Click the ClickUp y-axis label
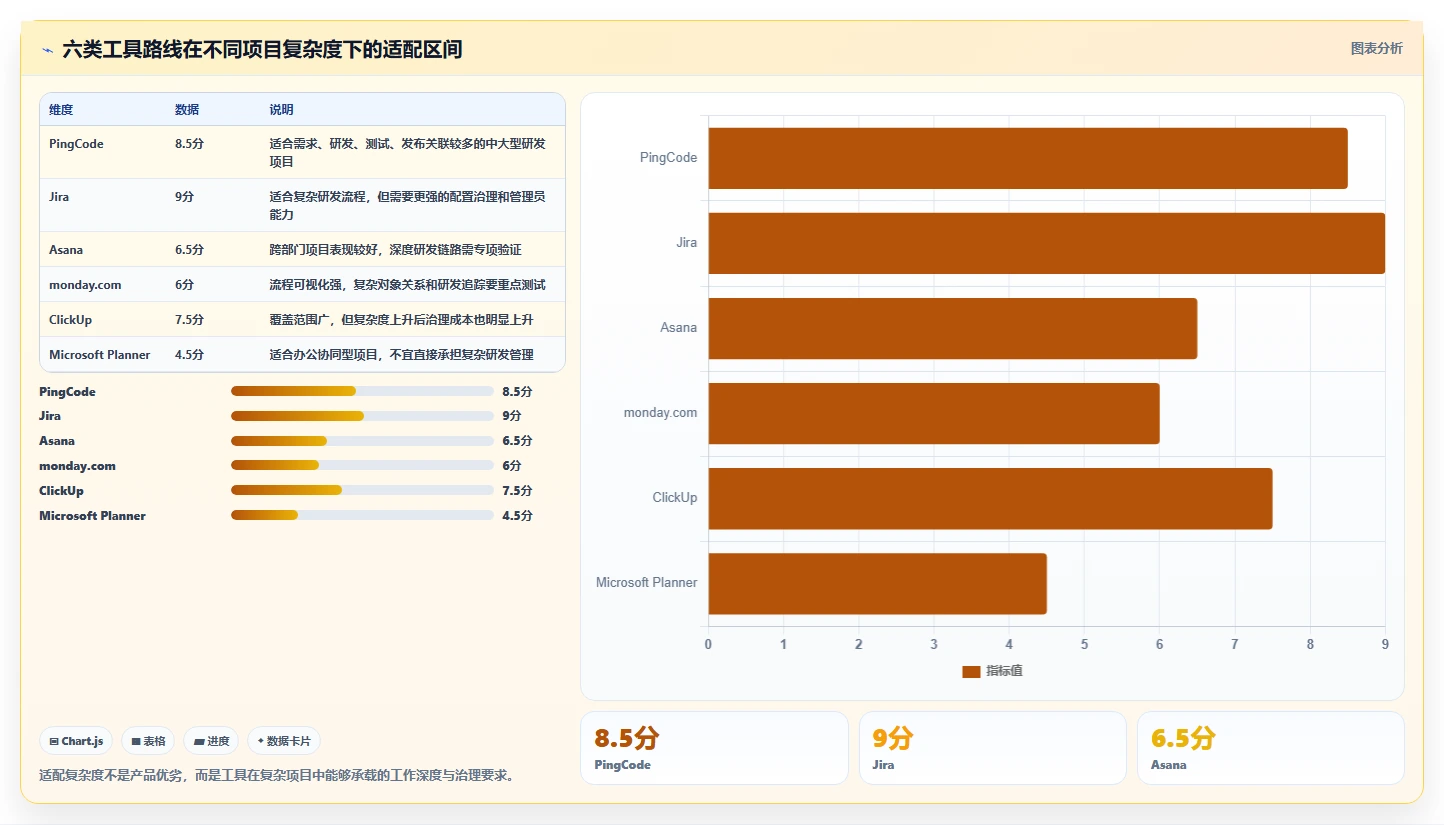Viewport: 1444px width, 825px height. 675,498
